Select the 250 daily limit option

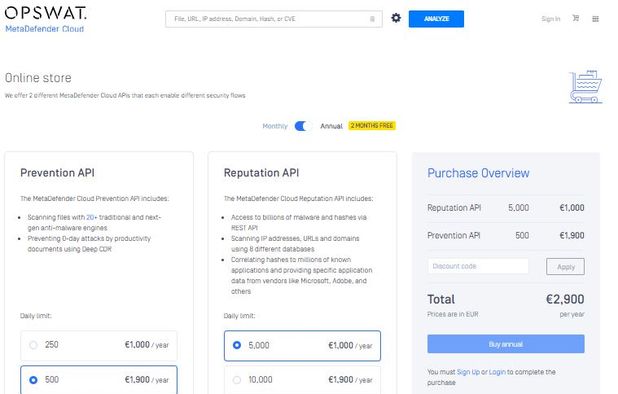coord(99,345)
